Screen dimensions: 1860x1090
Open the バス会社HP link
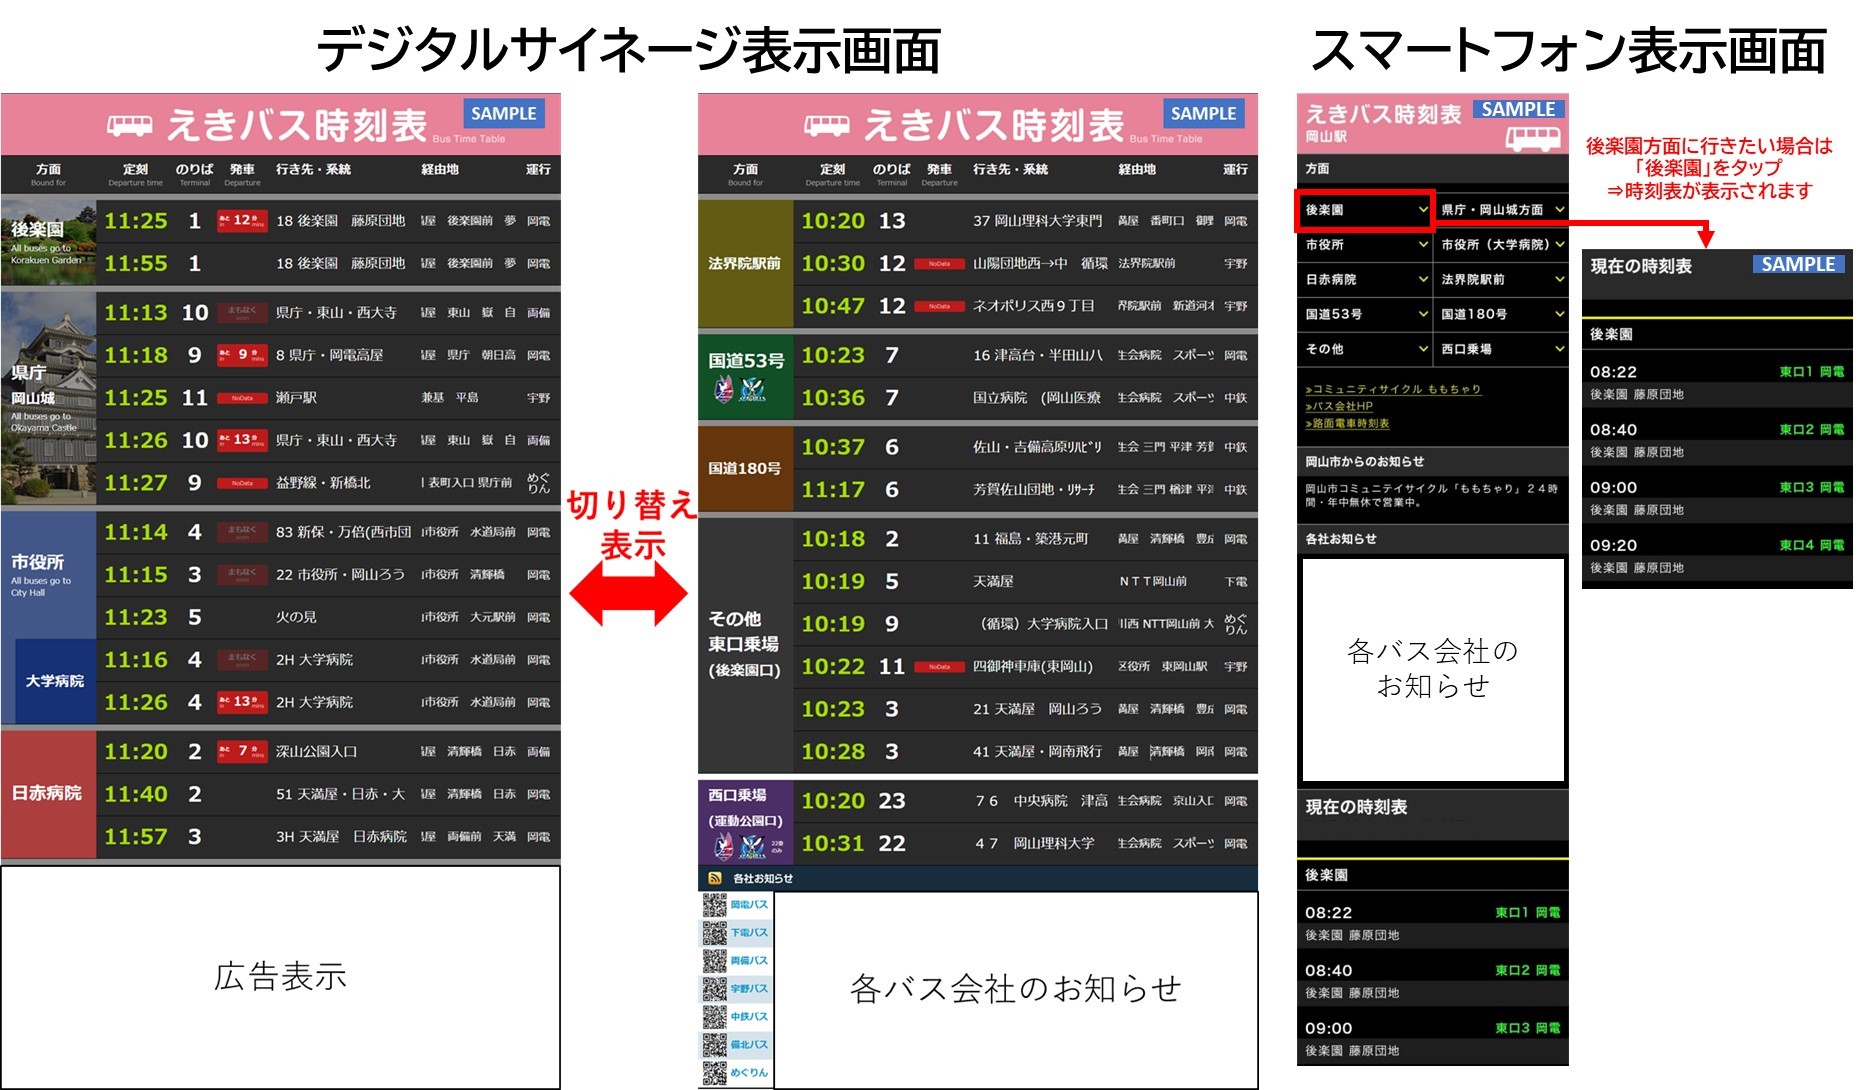(x=1339, y=406)
